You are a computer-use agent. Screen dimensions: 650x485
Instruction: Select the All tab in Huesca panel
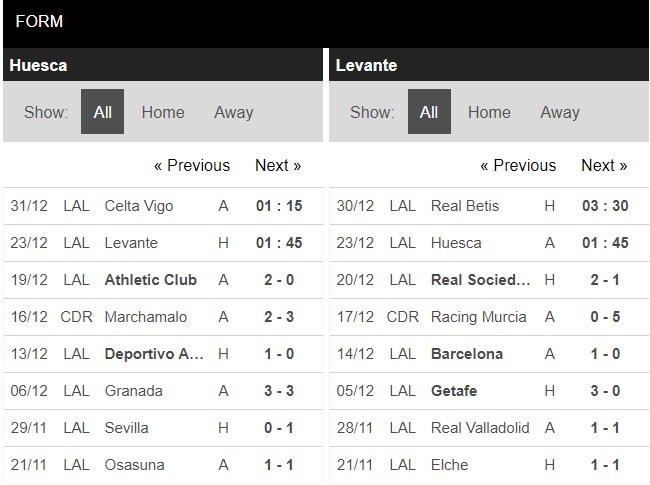click(102, 112)
